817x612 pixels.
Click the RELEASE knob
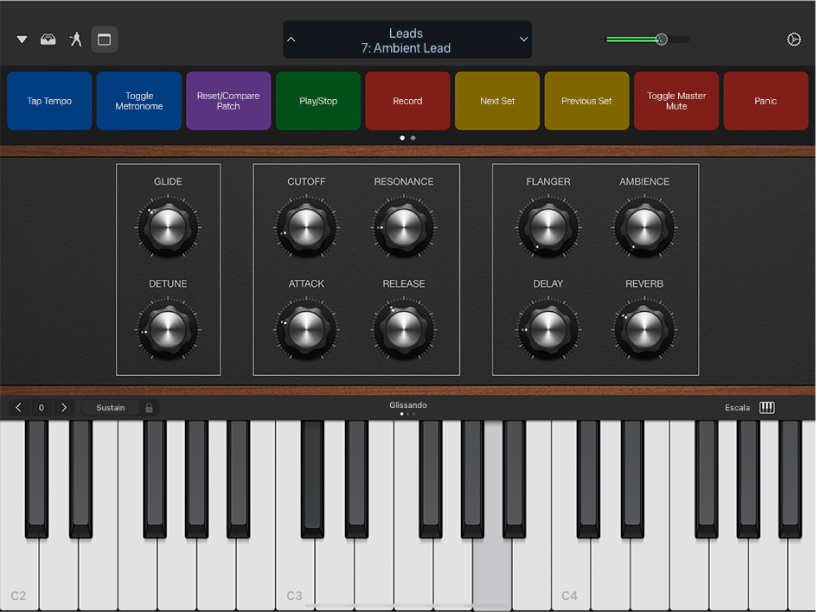[404, 329]
